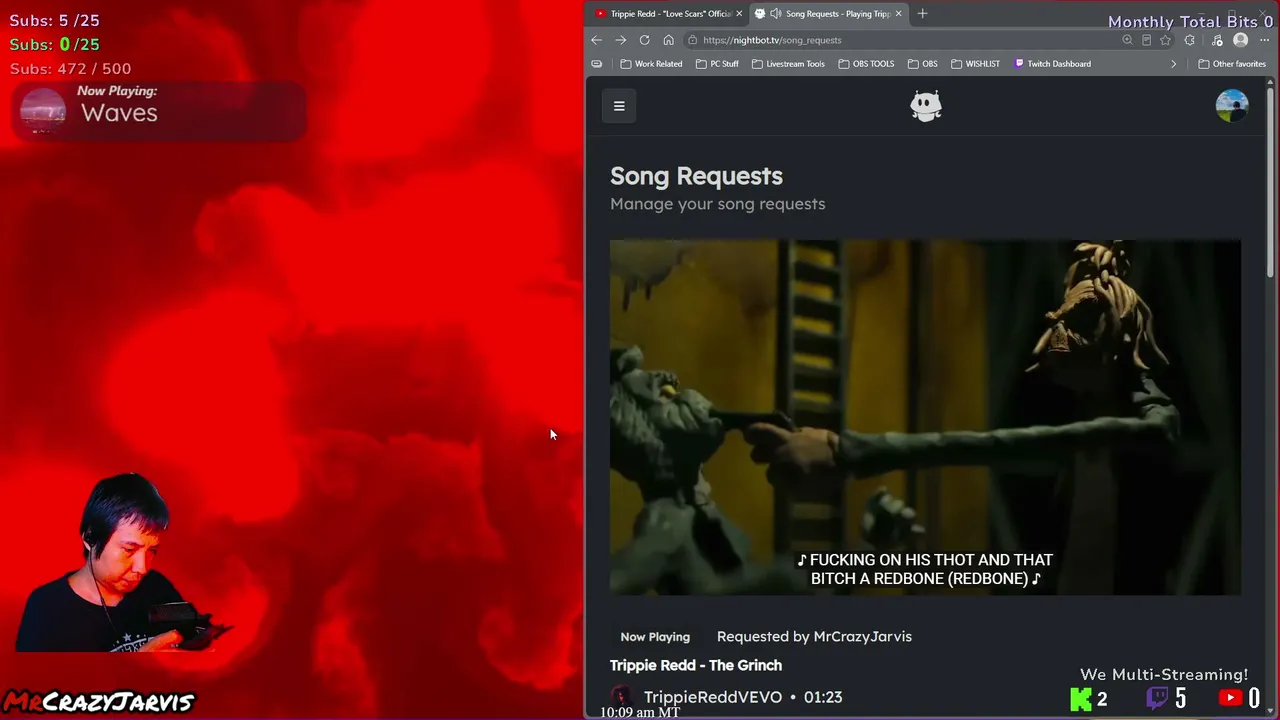
Task: Switch to the Song Requests tab
Action: (828, 14)
